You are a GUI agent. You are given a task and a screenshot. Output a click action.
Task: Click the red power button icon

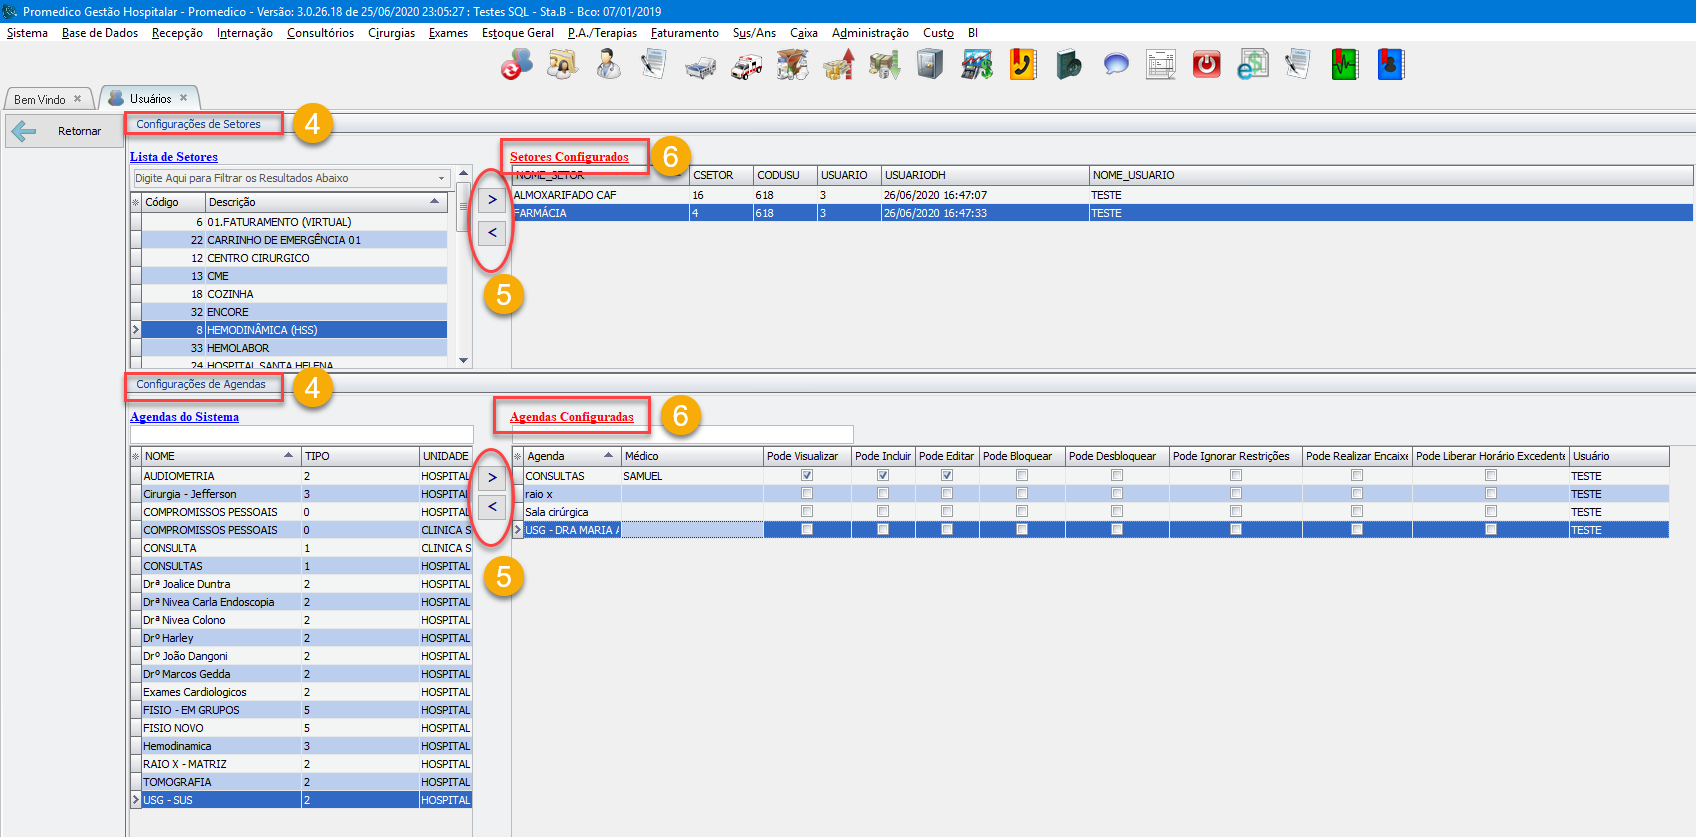(x=1206, y=66)
